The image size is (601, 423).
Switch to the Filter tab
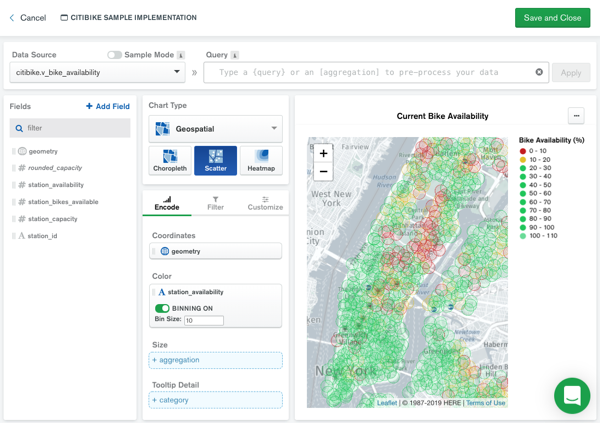tap(215, 203)
